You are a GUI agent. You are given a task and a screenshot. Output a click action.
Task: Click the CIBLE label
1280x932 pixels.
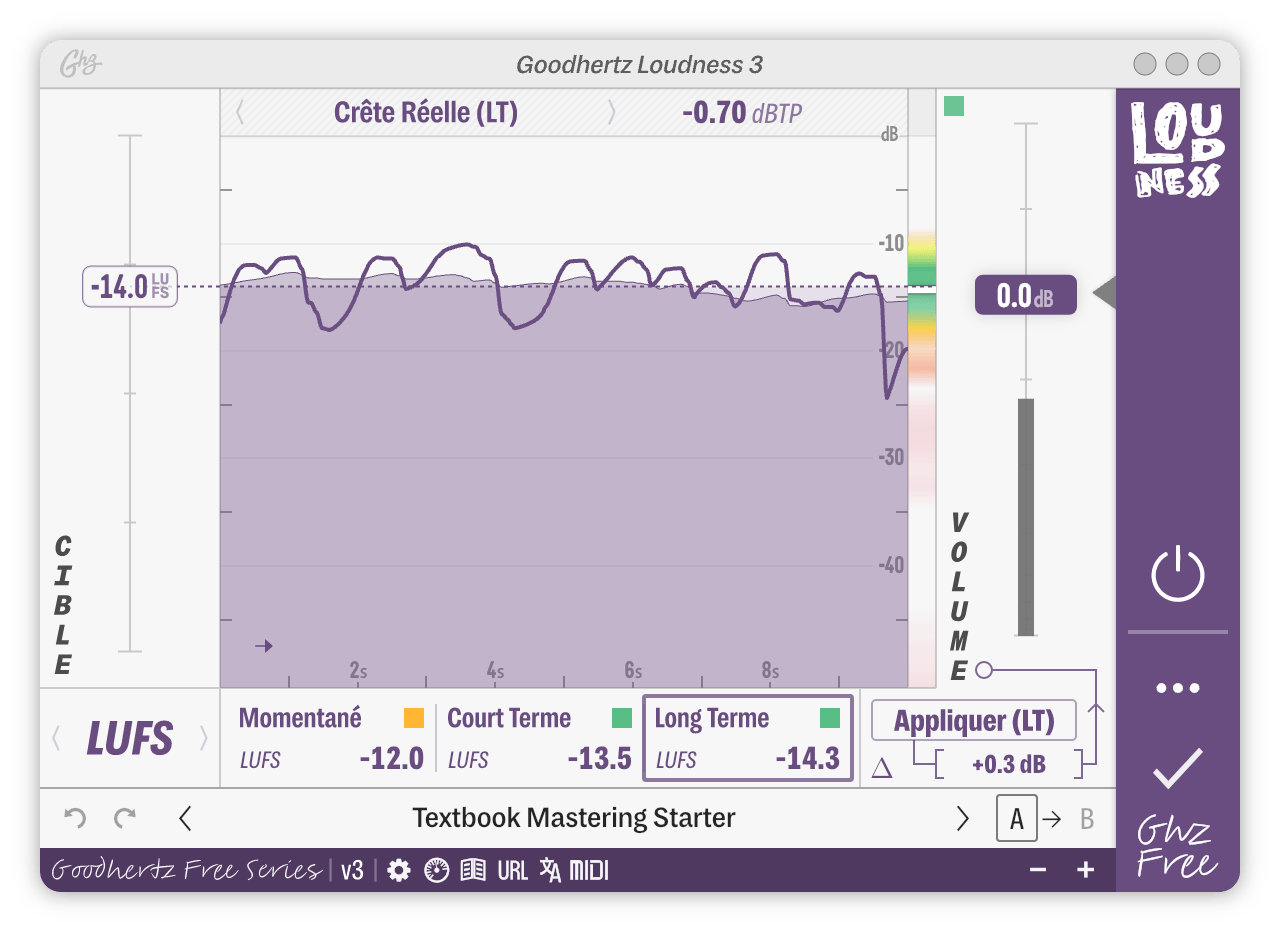pos(63,606)
